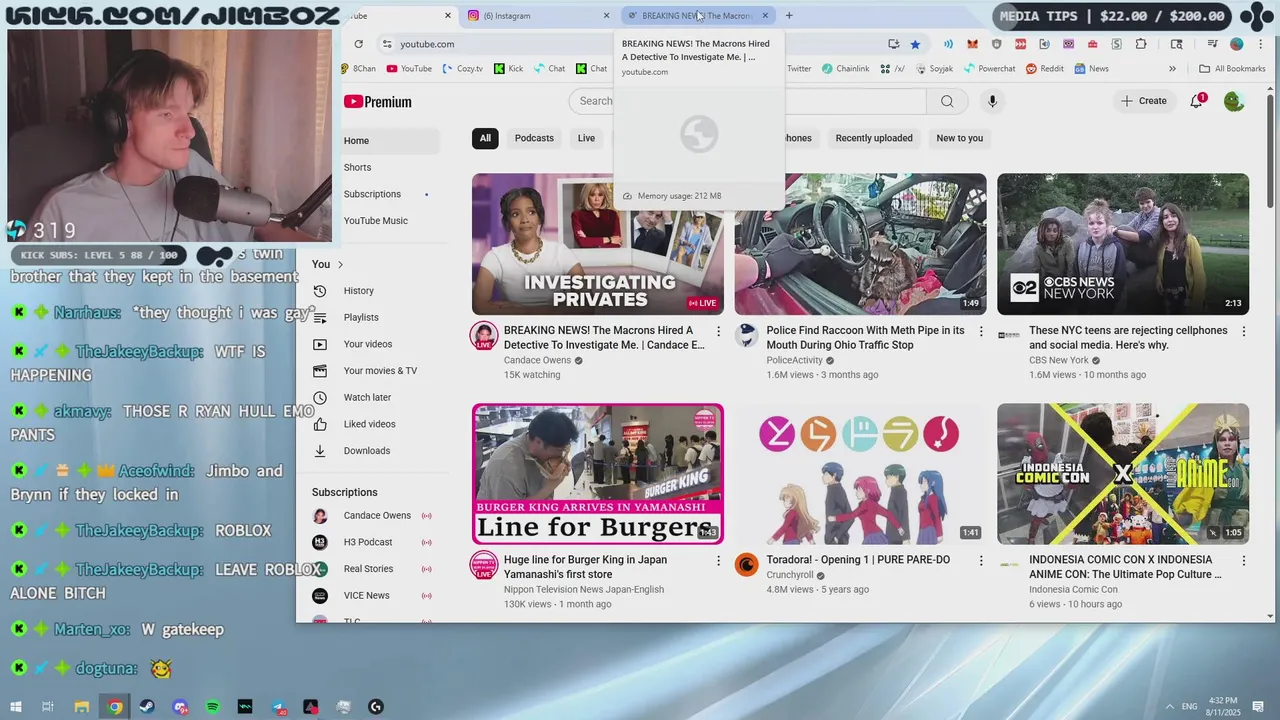Start voice search with microphone icon
Viewport: 1280px width, 720px height.
pos(992,101)
